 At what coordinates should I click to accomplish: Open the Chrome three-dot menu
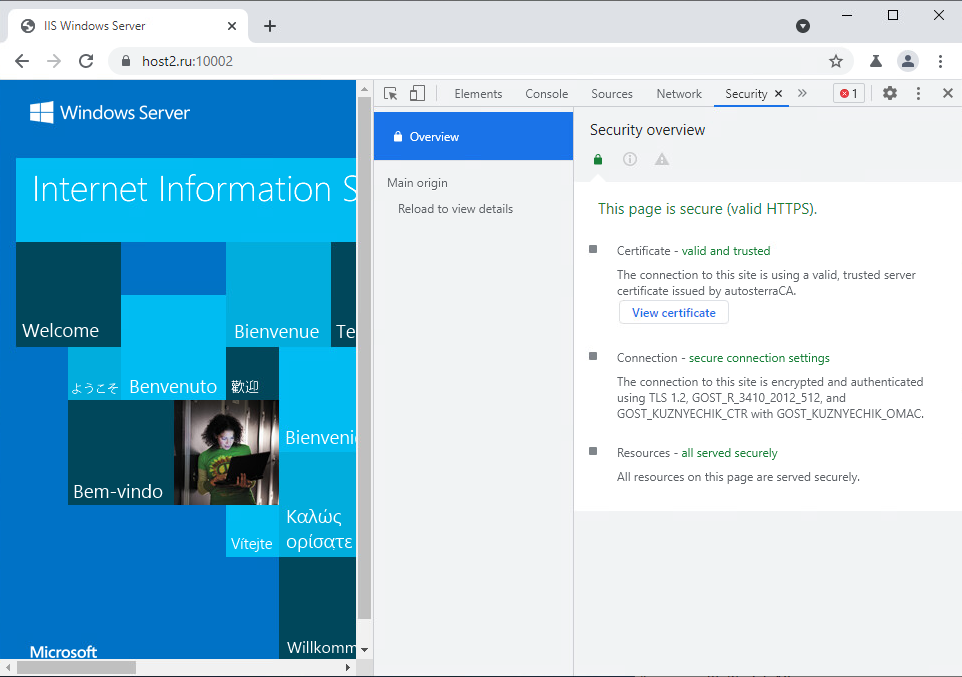[x=940, y=61]
